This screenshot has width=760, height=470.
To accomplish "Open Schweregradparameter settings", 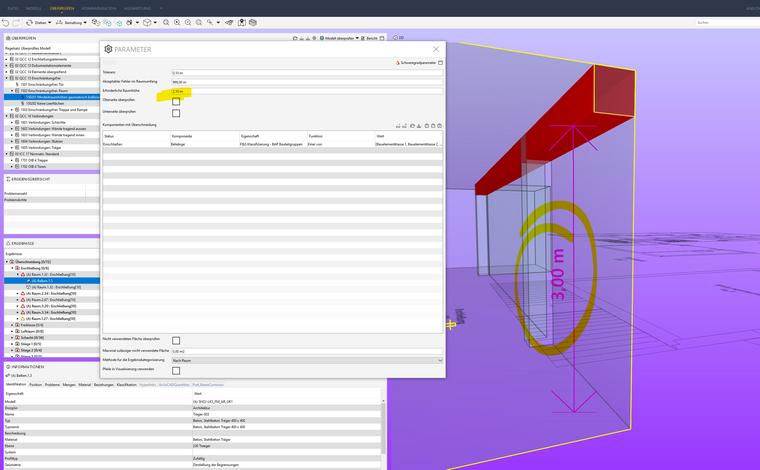I will pos(415,63).
